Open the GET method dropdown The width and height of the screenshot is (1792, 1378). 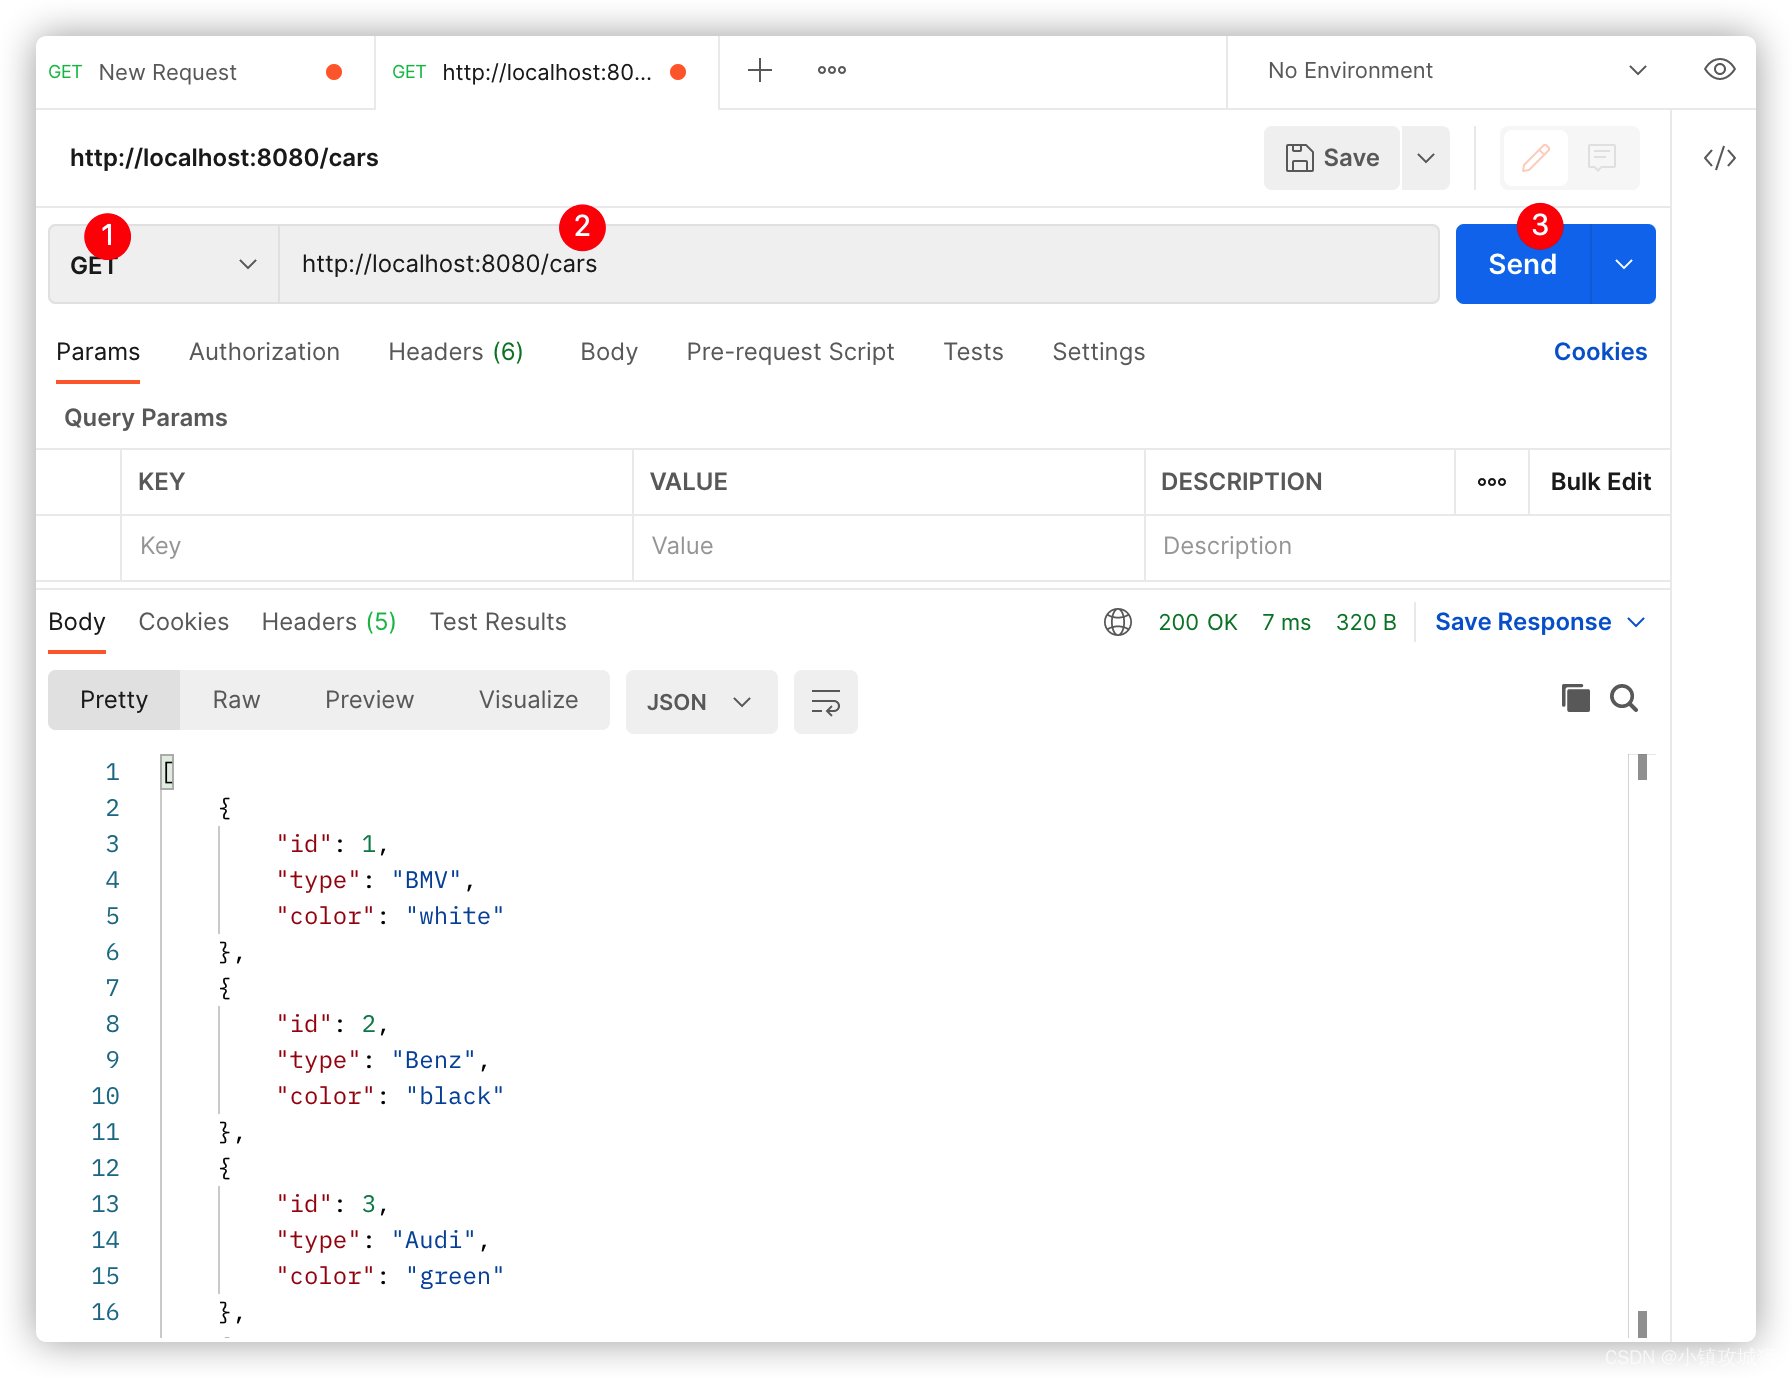163,264
